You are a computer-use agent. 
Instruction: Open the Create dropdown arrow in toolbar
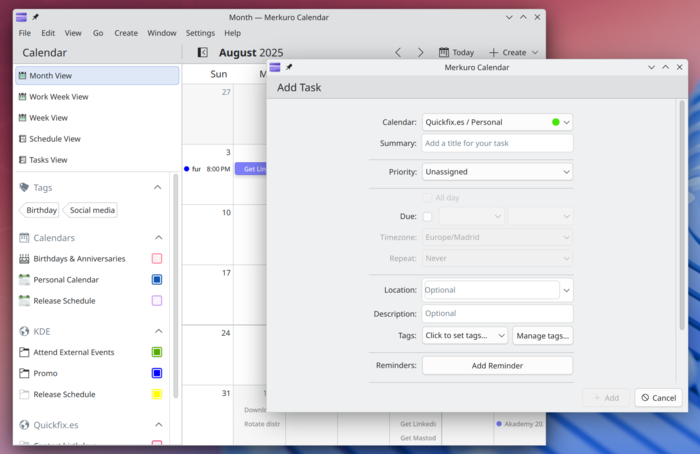point(535,53)
